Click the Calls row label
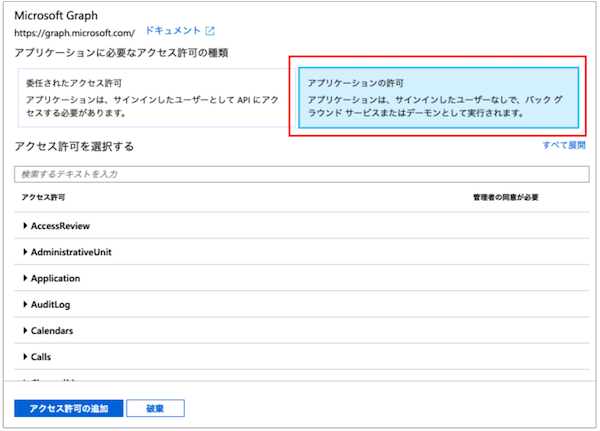The height and width of the screenshot is (431, 600). pos(41,357)
